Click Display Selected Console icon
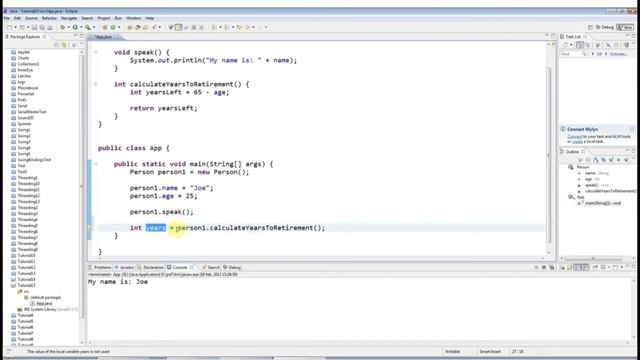Image resolution: width=640 pixels, height=360 pixels. [603, 267]
